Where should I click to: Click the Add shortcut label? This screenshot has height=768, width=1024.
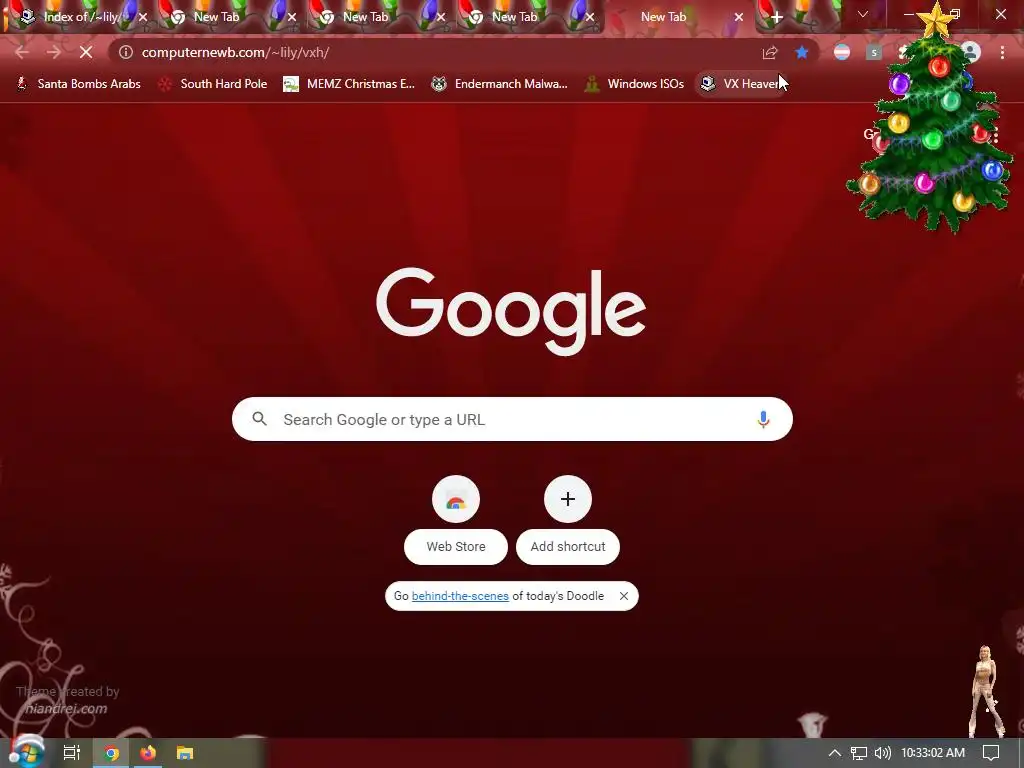[568, 547]
